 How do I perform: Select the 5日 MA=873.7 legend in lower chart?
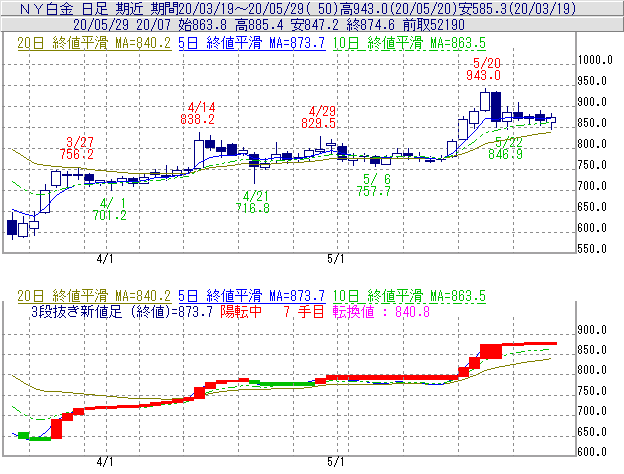(x=252, y=296)
